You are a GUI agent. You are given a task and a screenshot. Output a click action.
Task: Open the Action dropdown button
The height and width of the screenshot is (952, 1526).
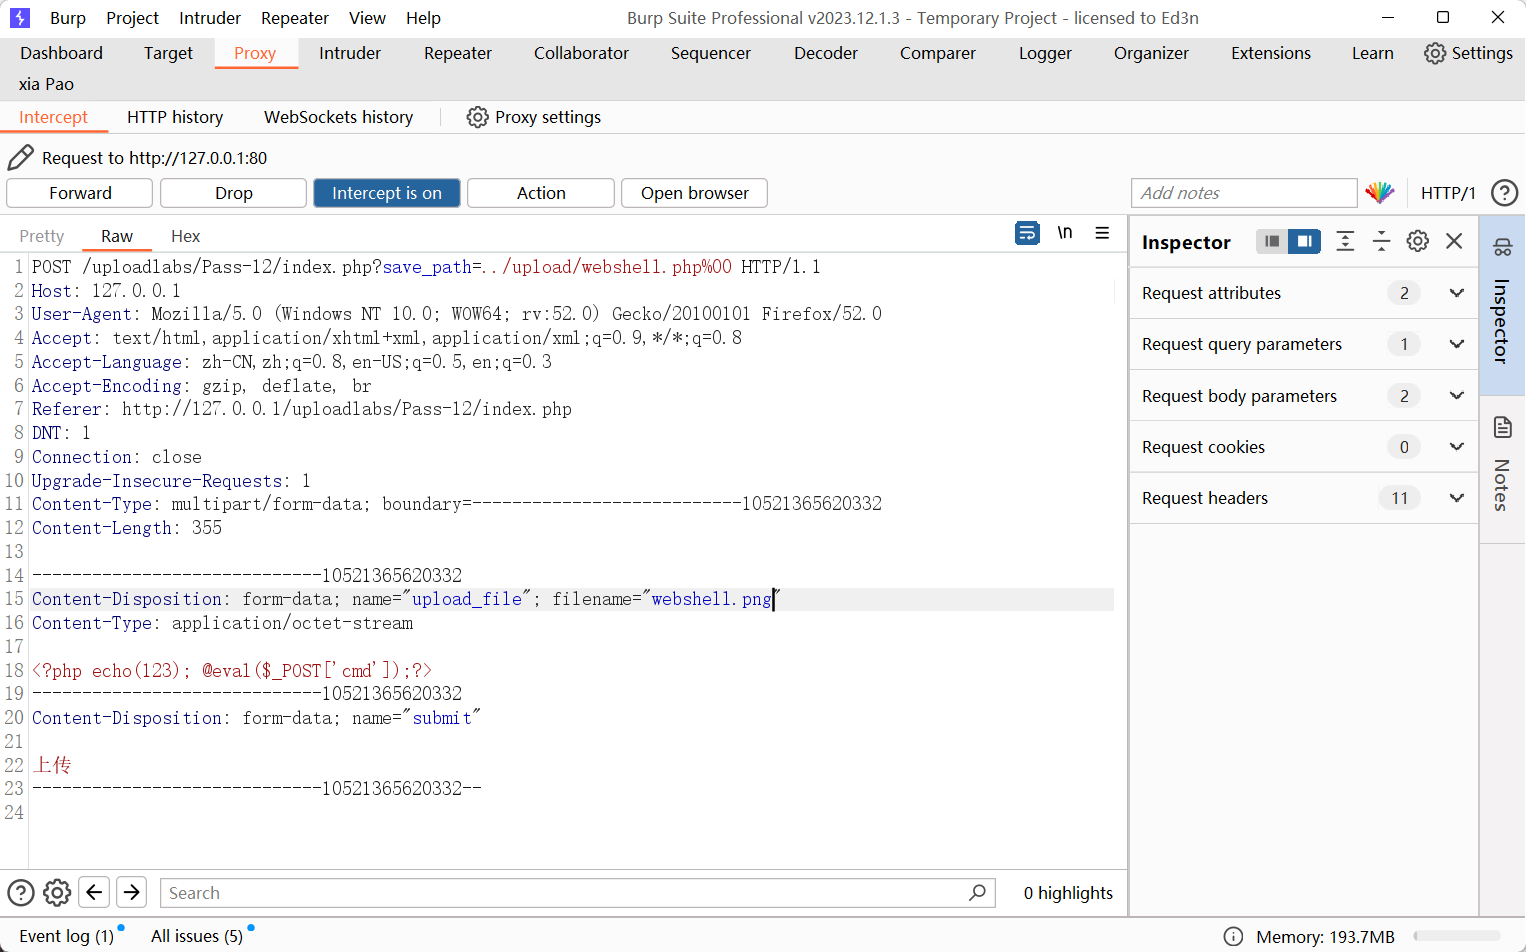click(x=541, y=193)
